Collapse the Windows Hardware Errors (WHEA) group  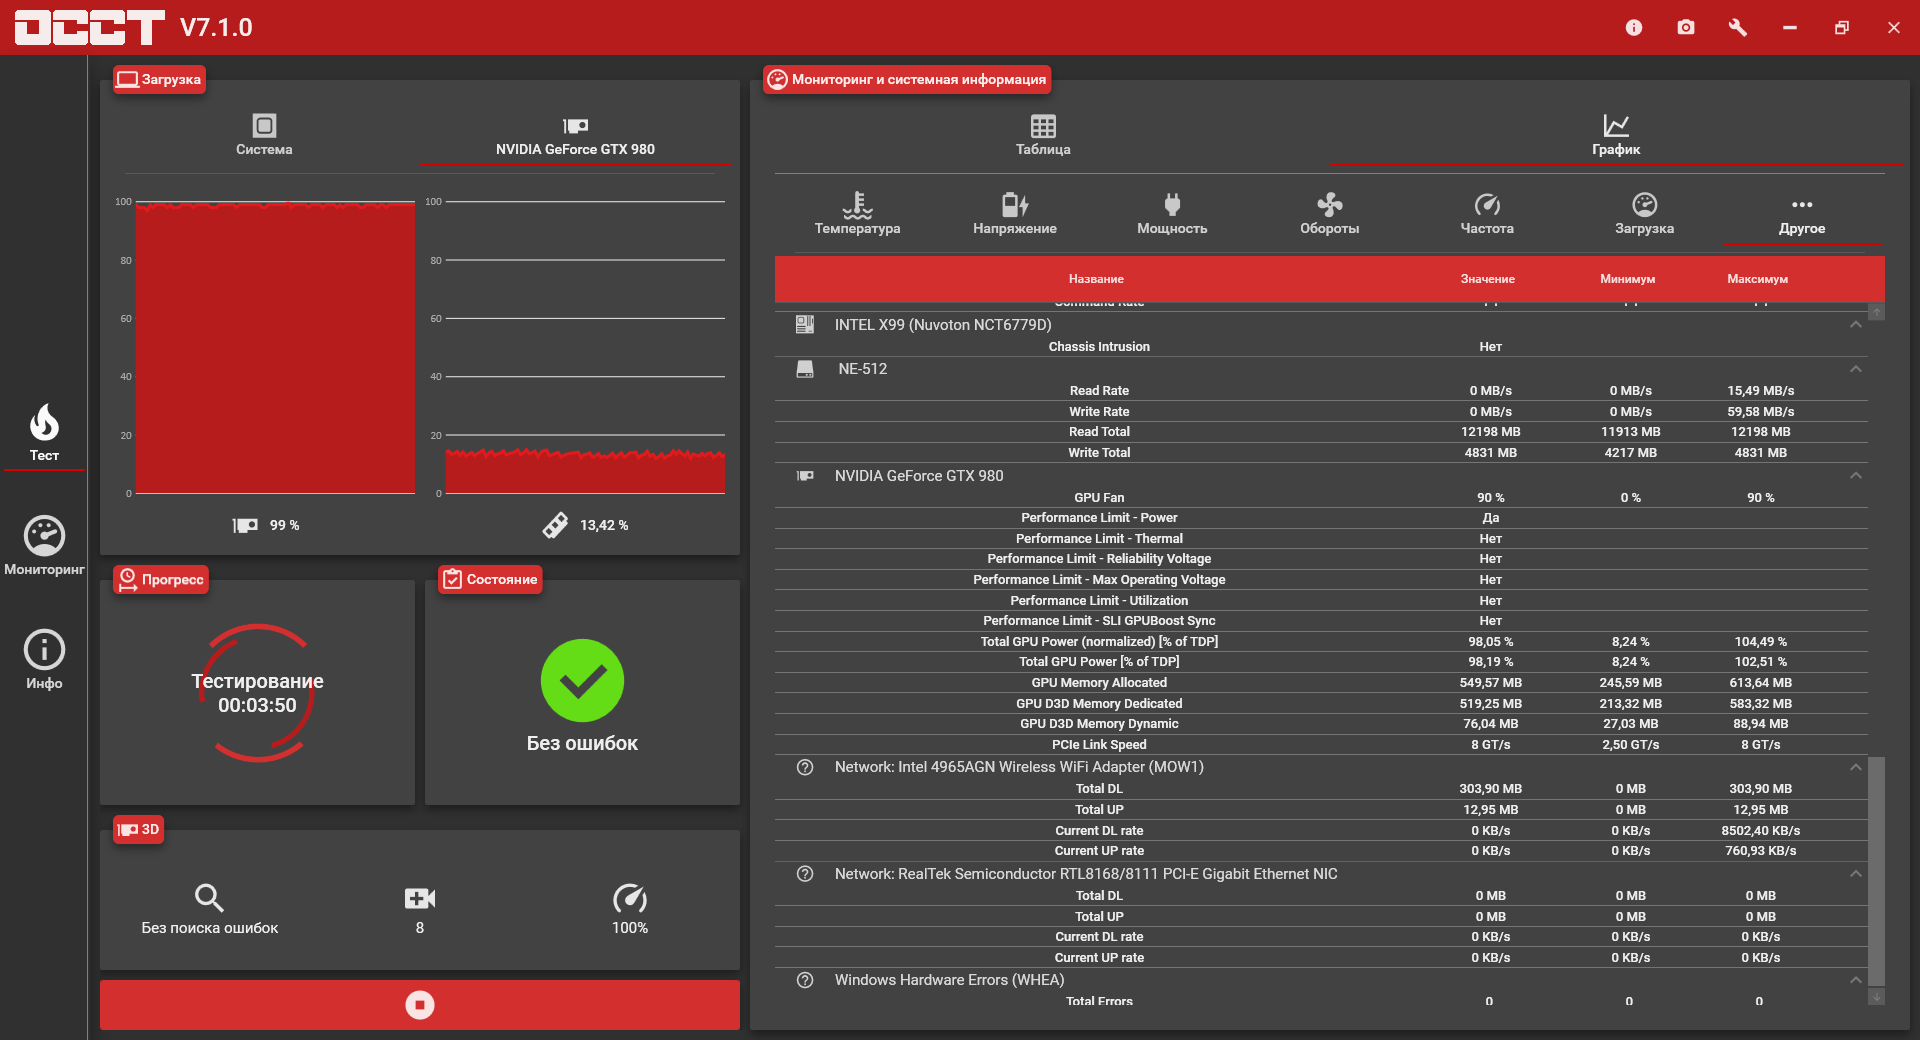1855,980
